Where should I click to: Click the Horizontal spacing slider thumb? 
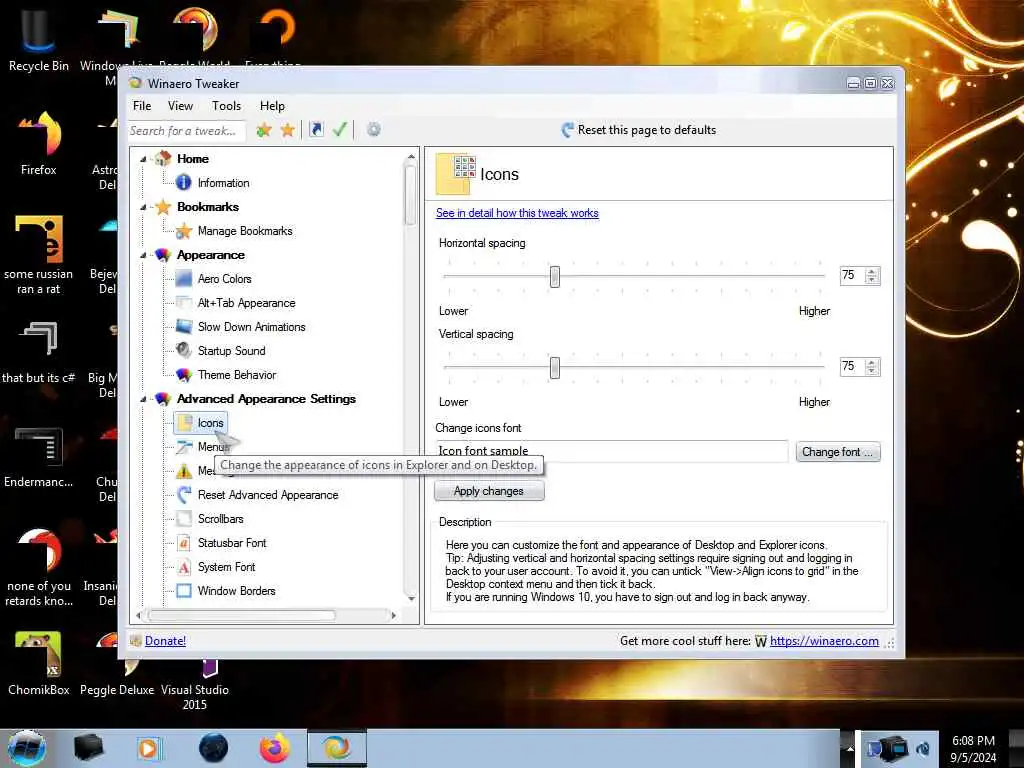[x=554, y=277]
